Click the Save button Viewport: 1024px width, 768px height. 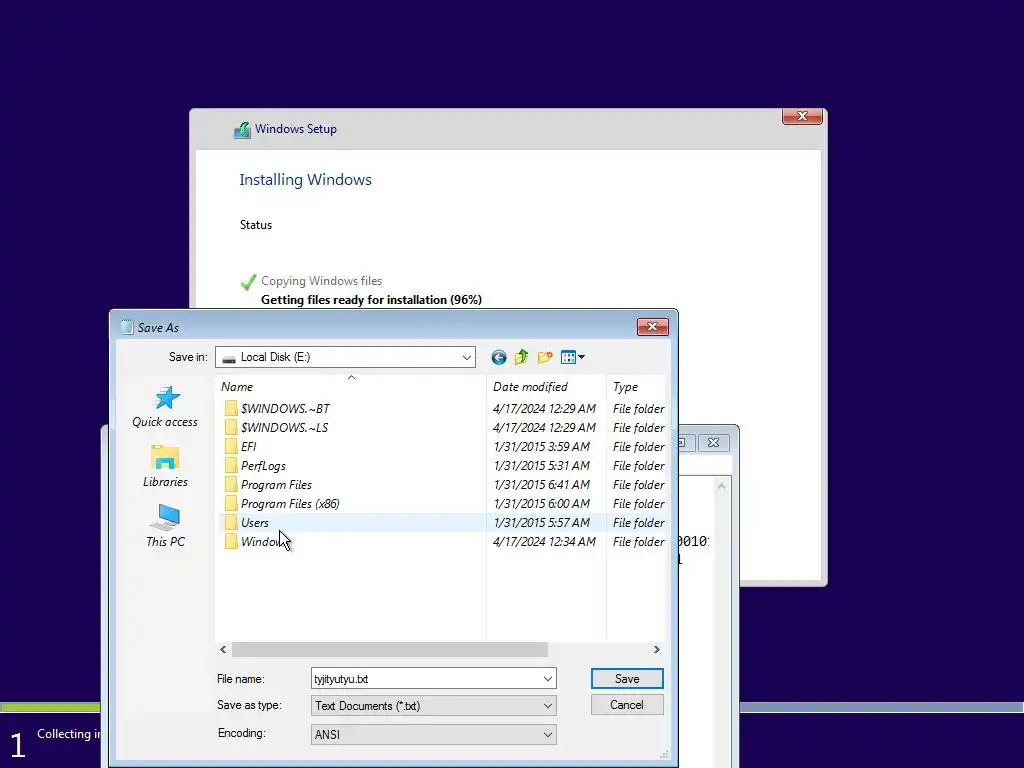[x=627, y=679]
